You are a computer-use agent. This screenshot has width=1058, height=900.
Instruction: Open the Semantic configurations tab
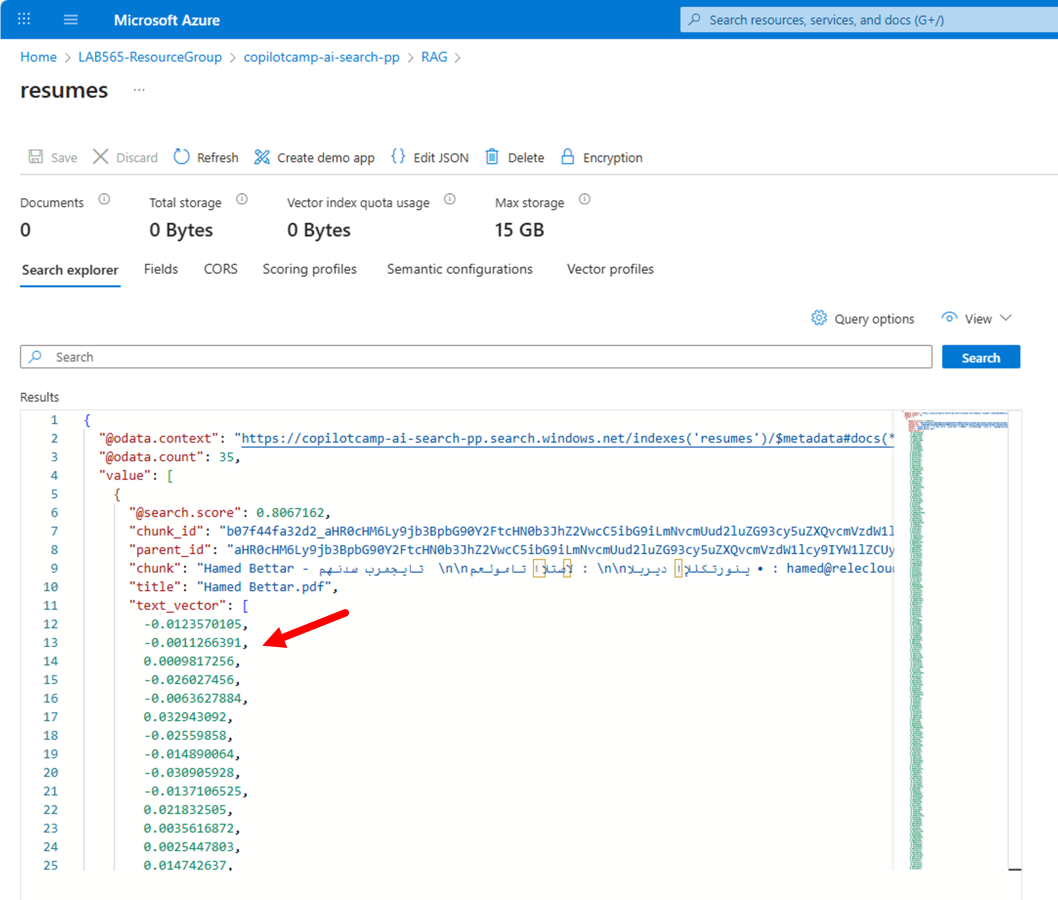point(460,269)
